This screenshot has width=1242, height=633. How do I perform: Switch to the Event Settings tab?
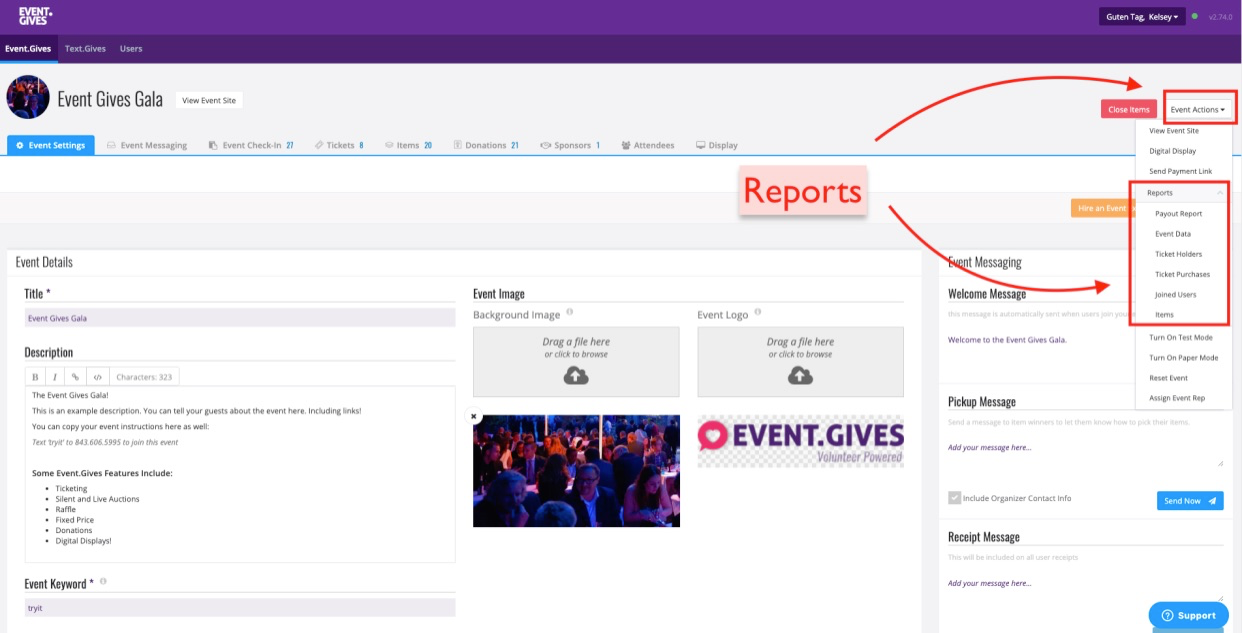coord(51,145)
